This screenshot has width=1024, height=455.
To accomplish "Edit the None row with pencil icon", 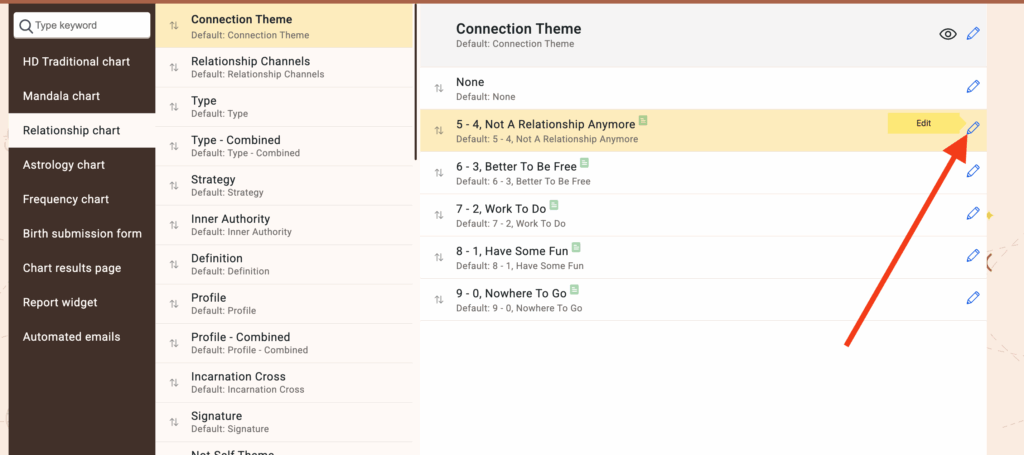I will 973,88.
